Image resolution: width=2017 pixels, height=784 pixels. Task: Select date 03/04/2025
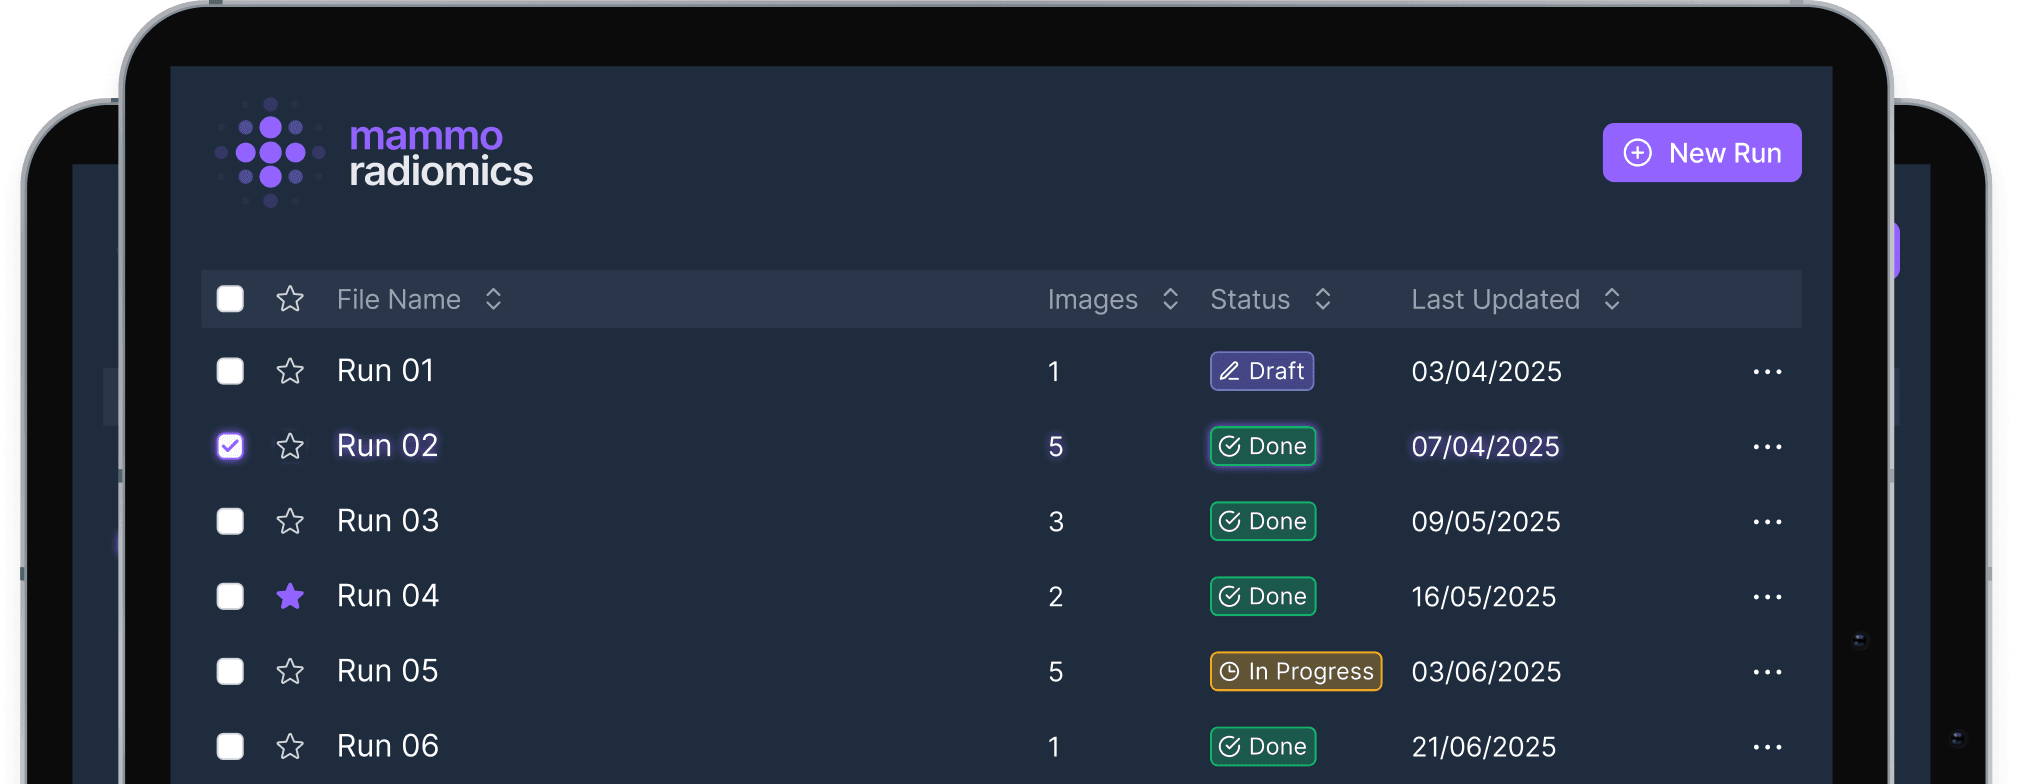tap(1487, 372)
